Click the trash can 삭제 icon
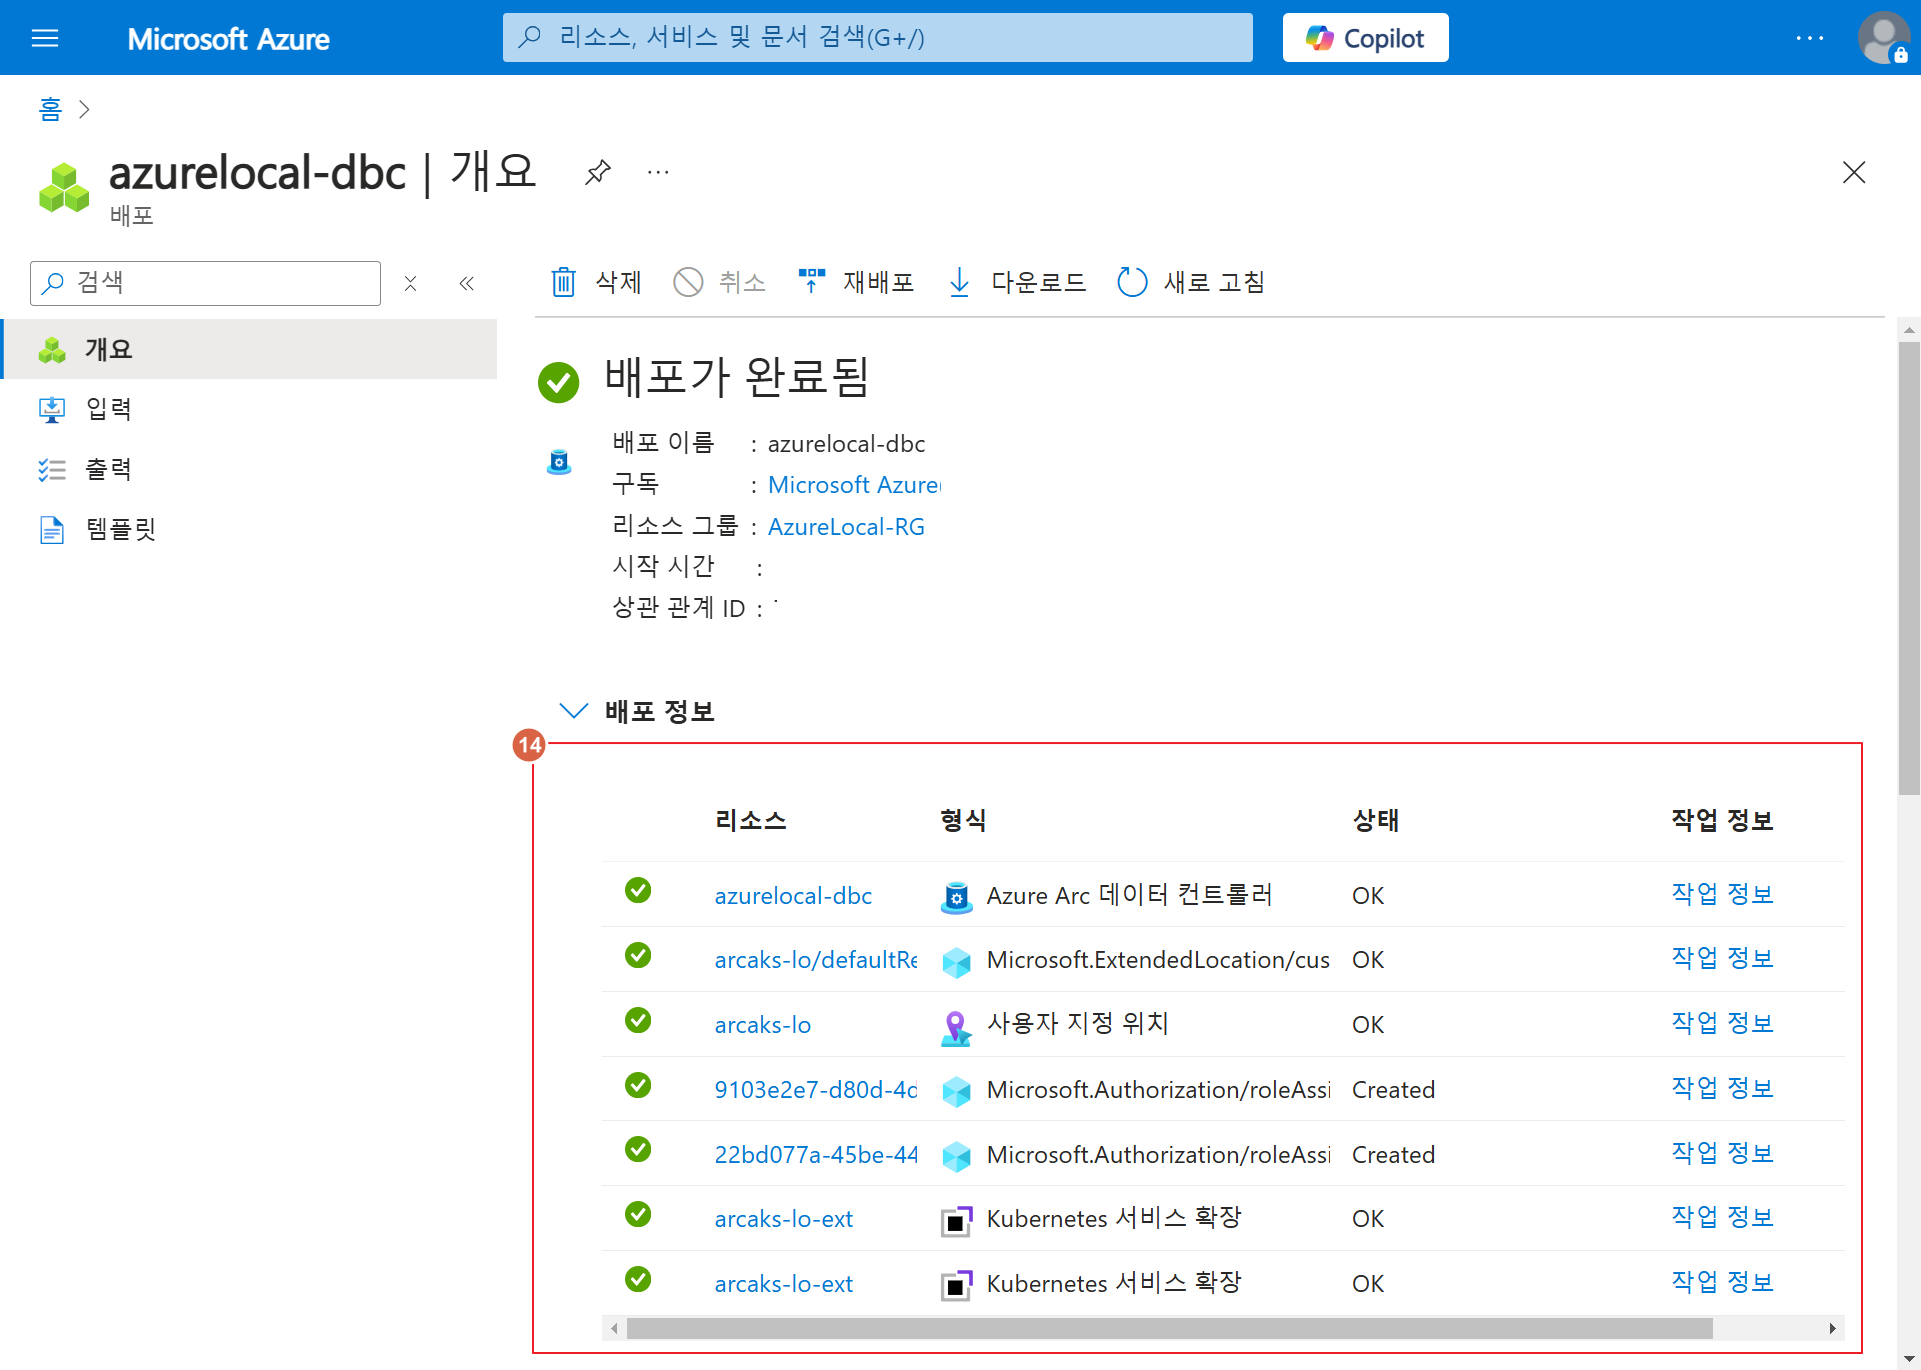1921x1370 pixels. point(564,282)
